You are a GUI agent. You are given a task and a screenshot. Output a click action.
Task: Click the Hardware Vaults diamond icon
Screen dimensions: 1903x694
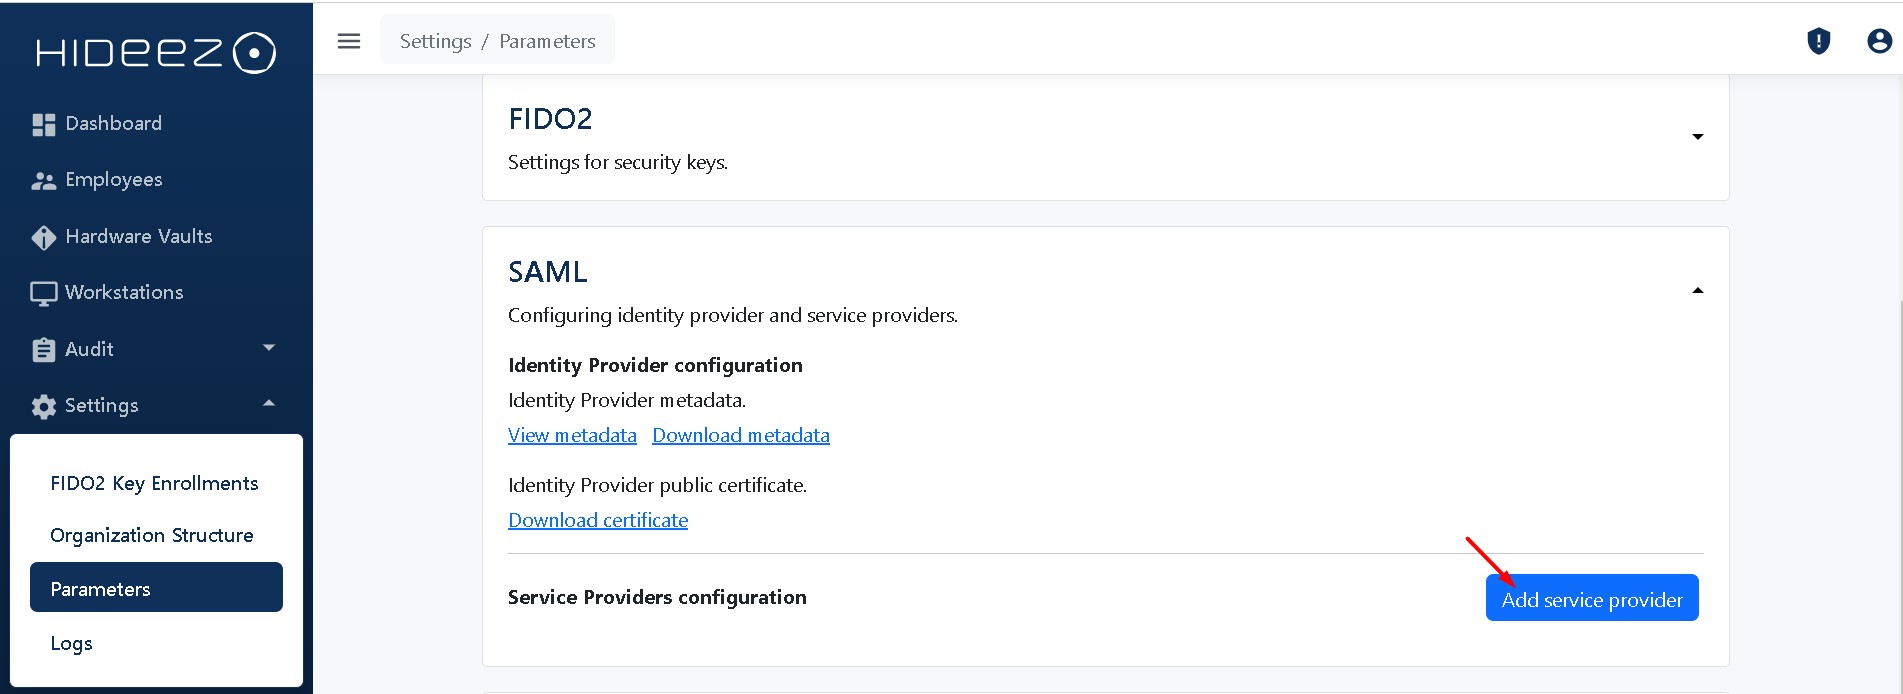coord(44,237)
